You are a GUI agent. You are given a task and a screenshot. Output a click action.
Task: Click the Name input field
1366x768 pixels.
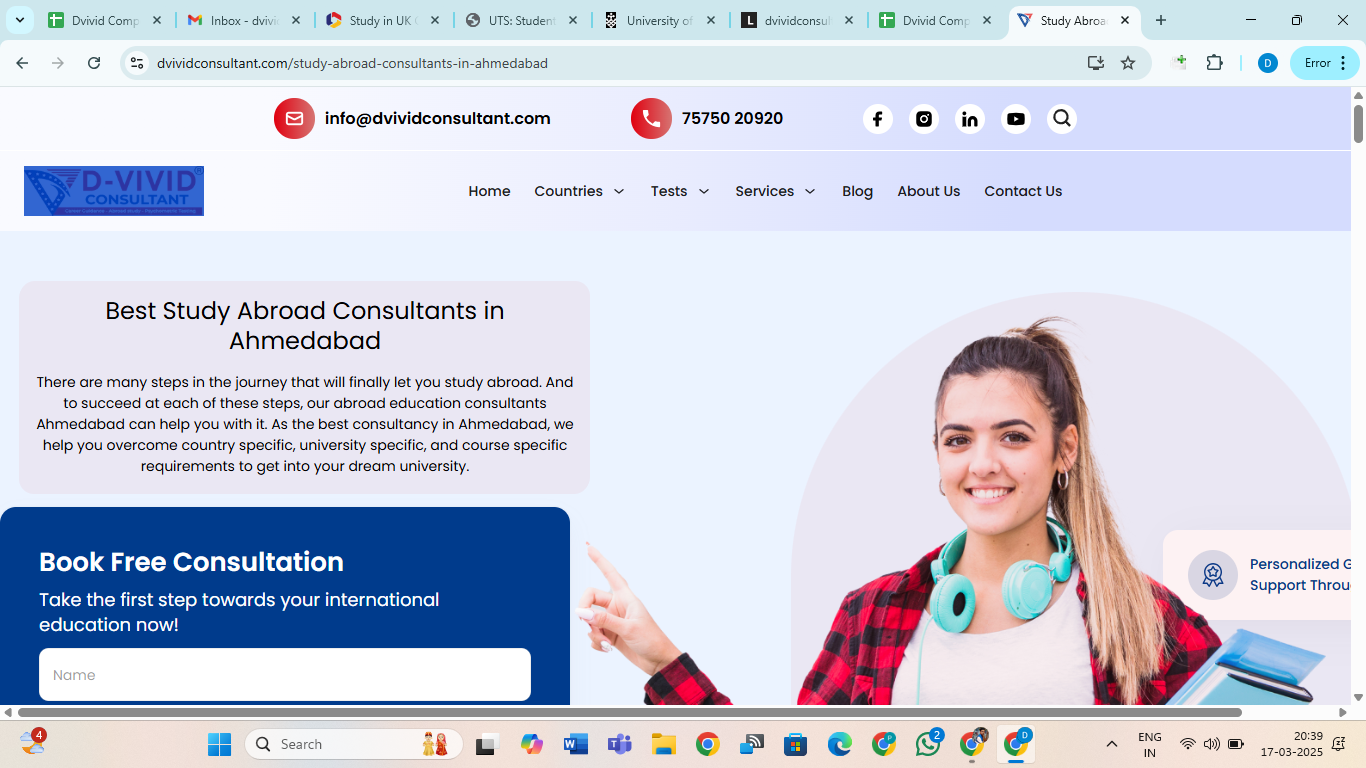click(285, 675)
